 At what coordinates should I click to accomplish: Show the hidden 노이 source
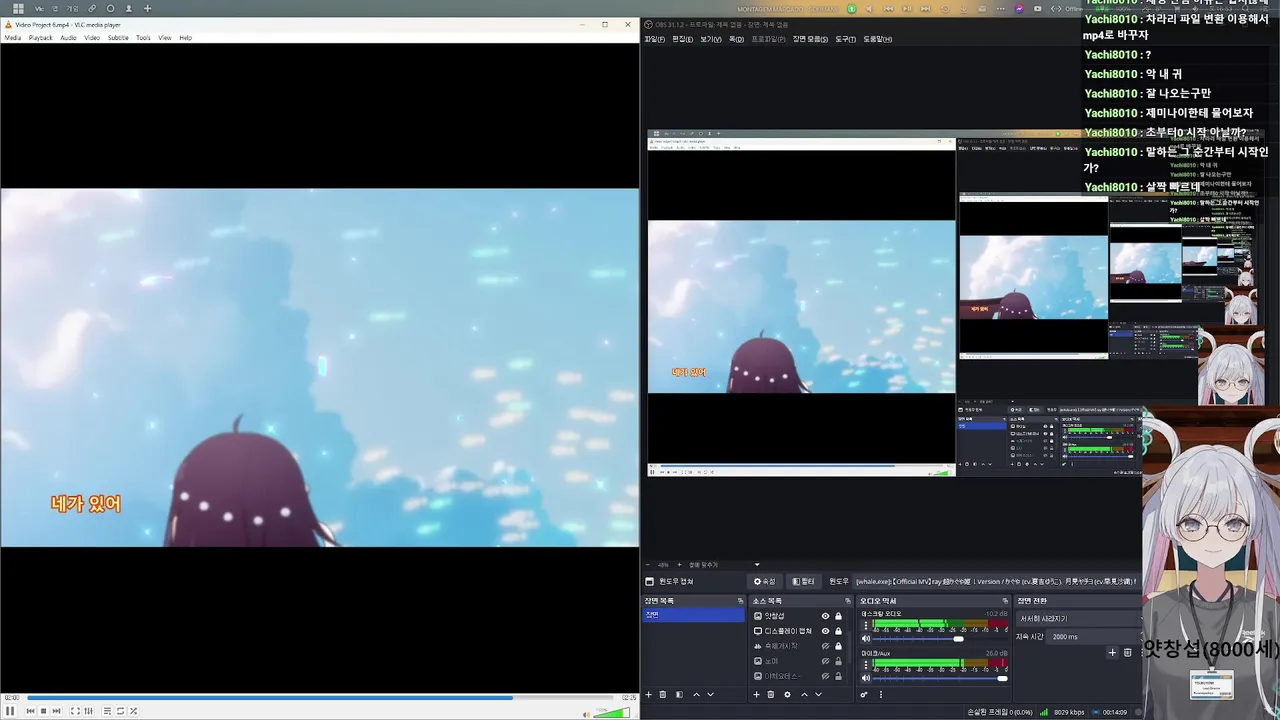[x=825, y=661]
